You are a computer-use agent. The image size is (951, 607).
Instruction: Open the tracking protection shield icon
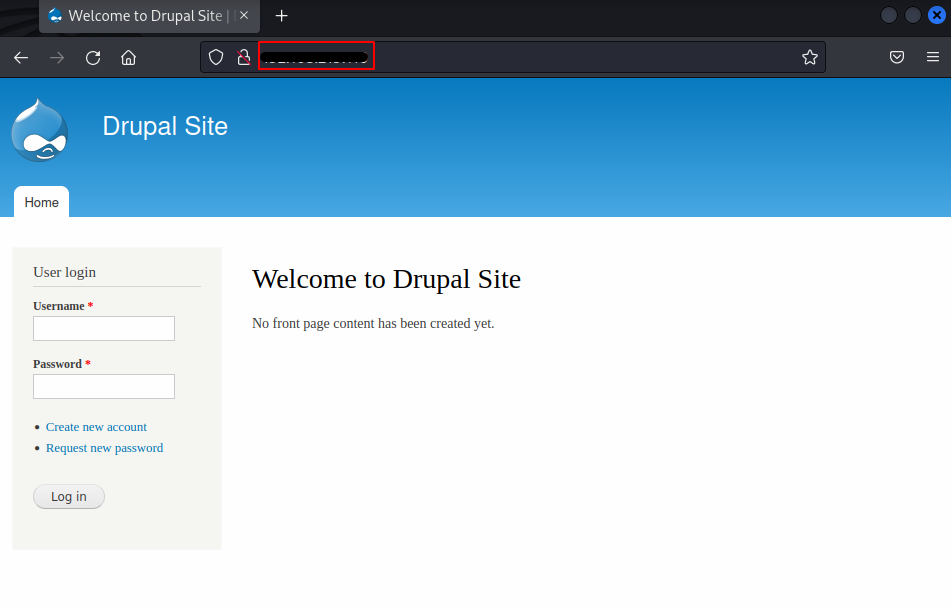pos(216,58)
